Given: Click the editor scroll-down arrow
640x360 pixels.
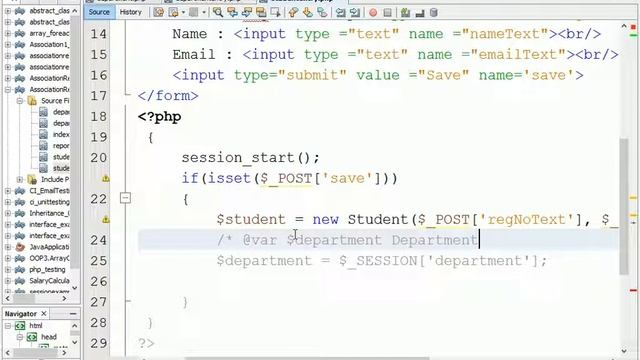Looking at the screenshot, I should (x=624, y=351).
